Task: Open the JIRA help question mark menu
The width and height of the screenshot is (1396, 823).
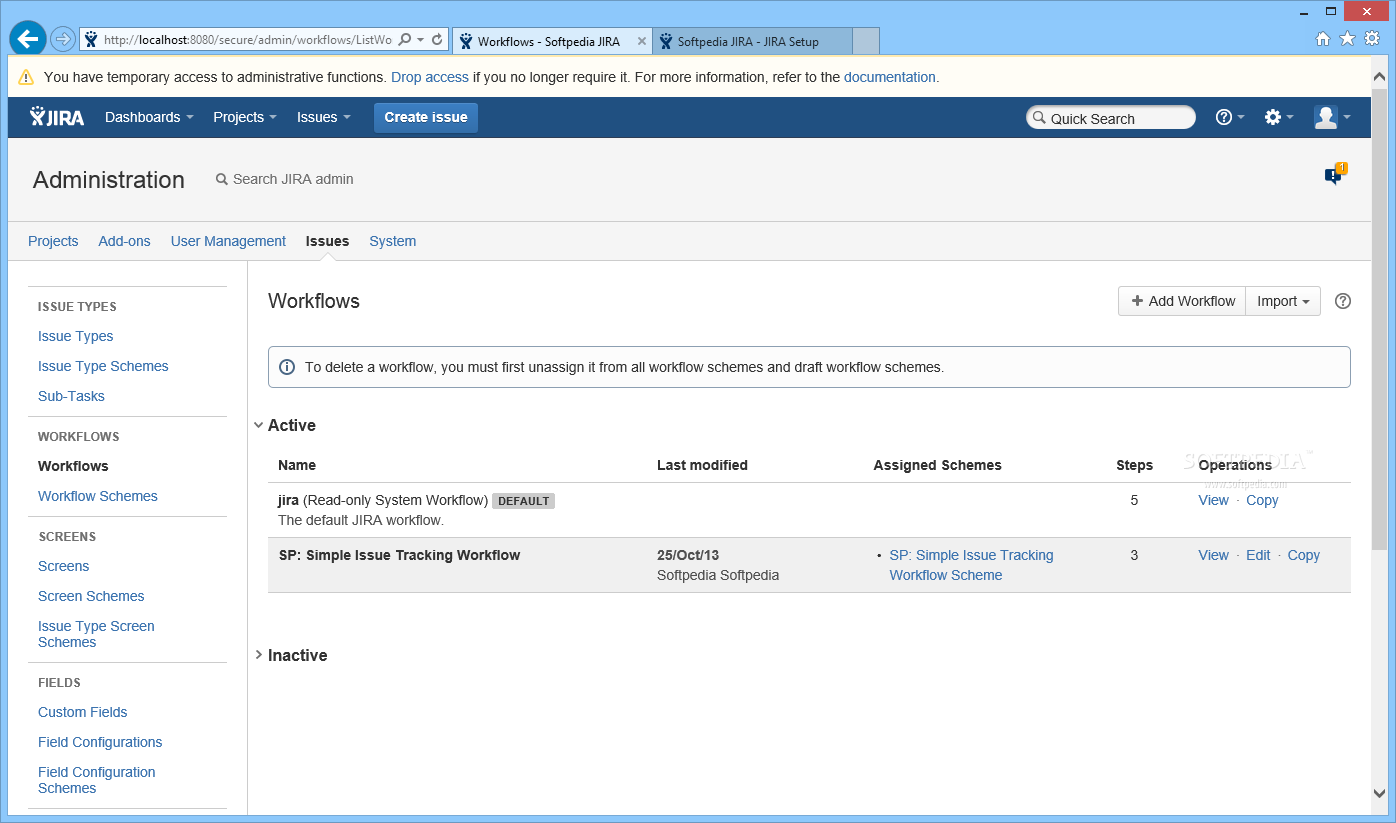Action: pyautogui.click(x=1230, y=117)
